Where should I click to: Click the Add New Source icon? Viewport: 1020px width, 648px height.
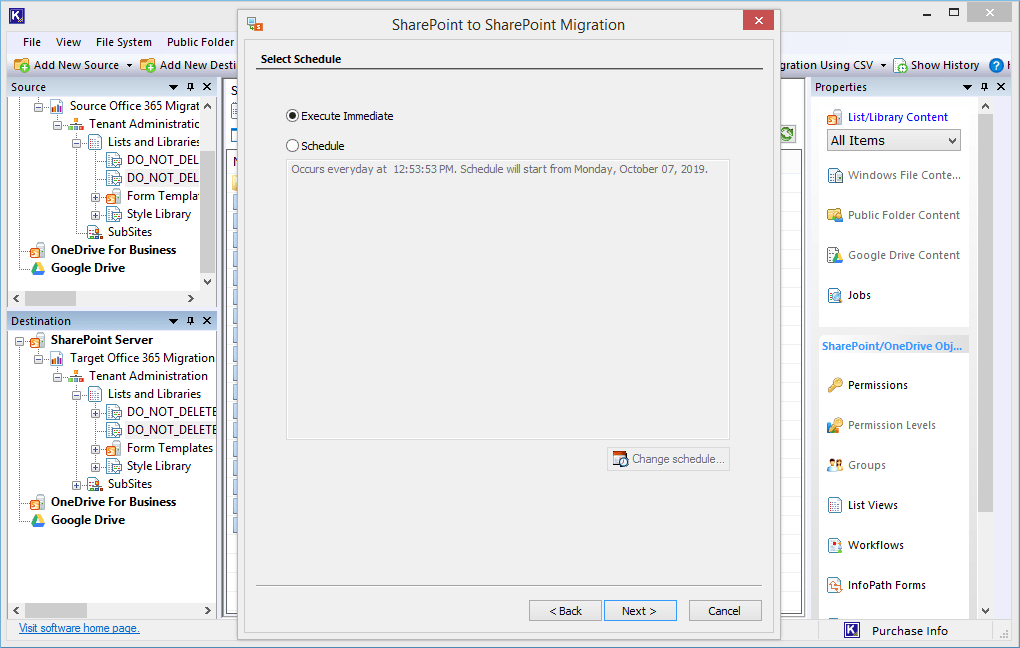point(22,65)
